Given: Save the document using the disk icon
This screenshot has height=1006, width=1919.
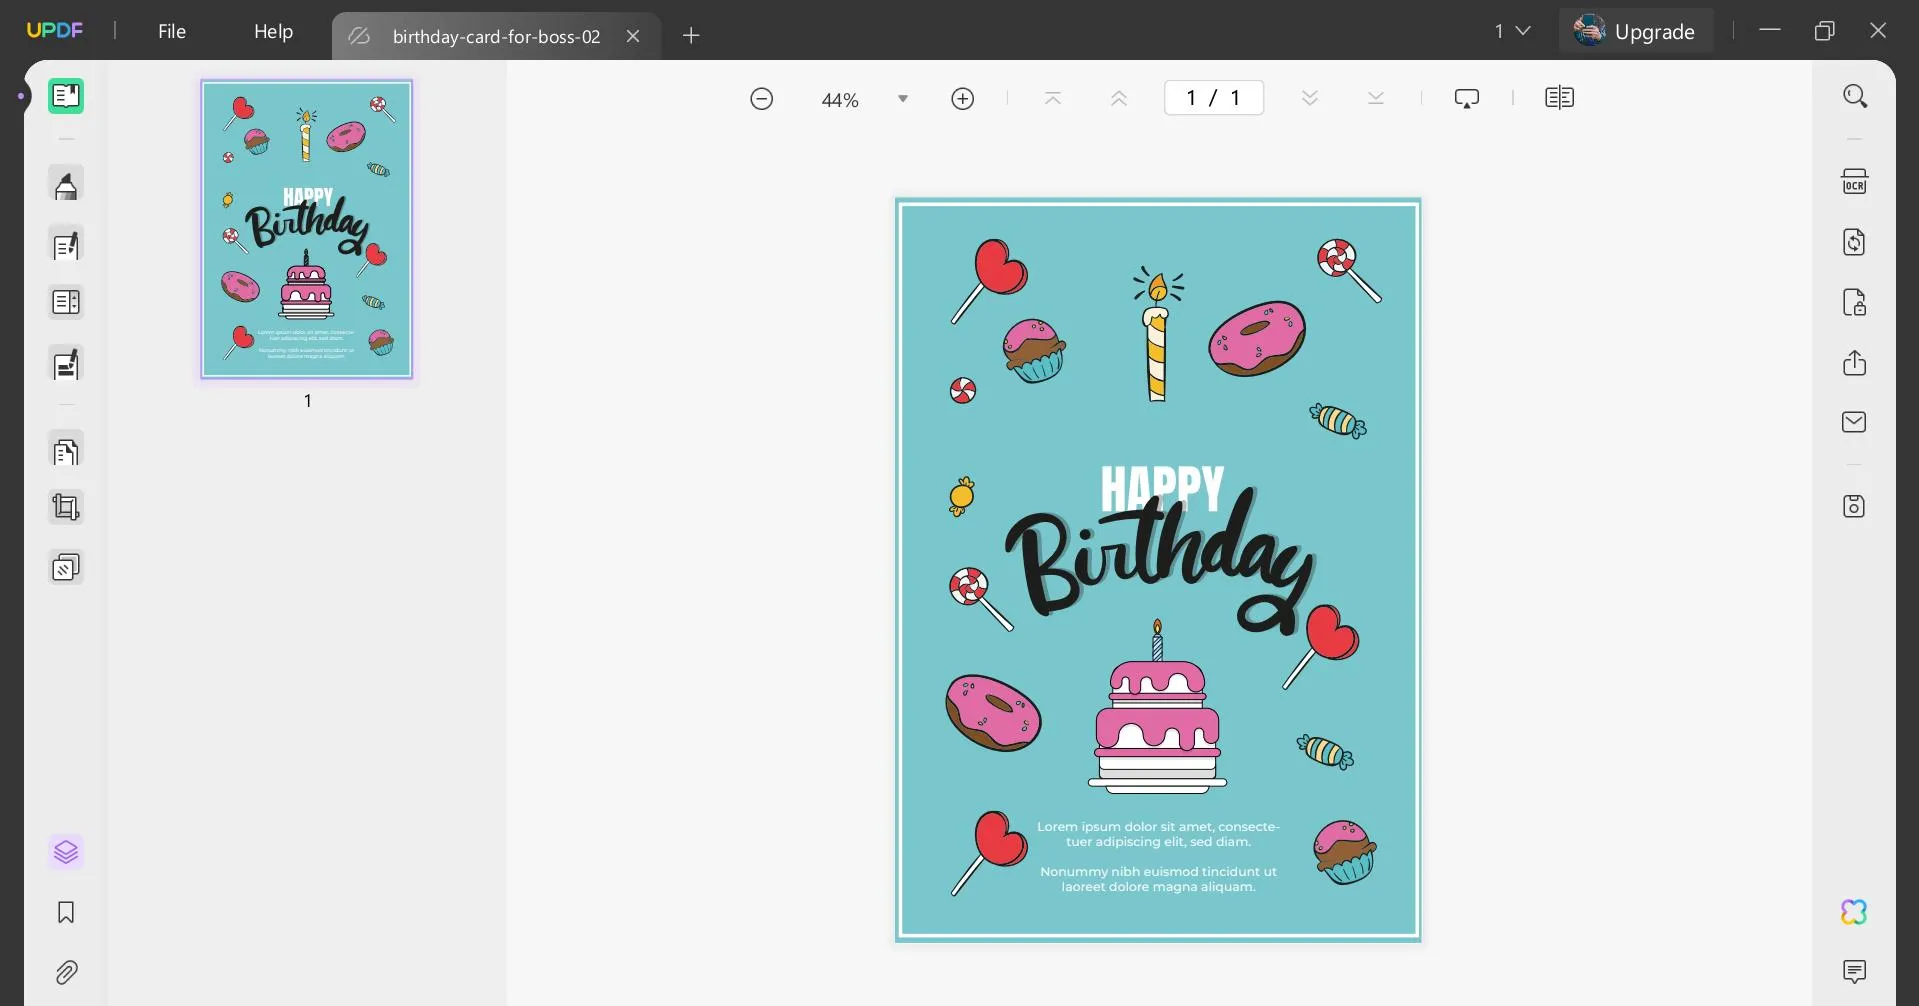Looking at the screenshot, I should point(1855,506).
